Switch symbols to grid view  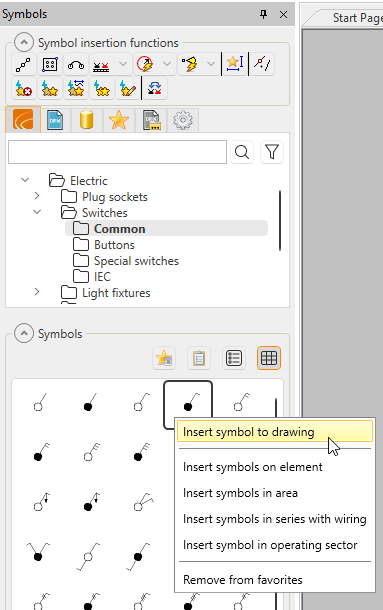269,358
